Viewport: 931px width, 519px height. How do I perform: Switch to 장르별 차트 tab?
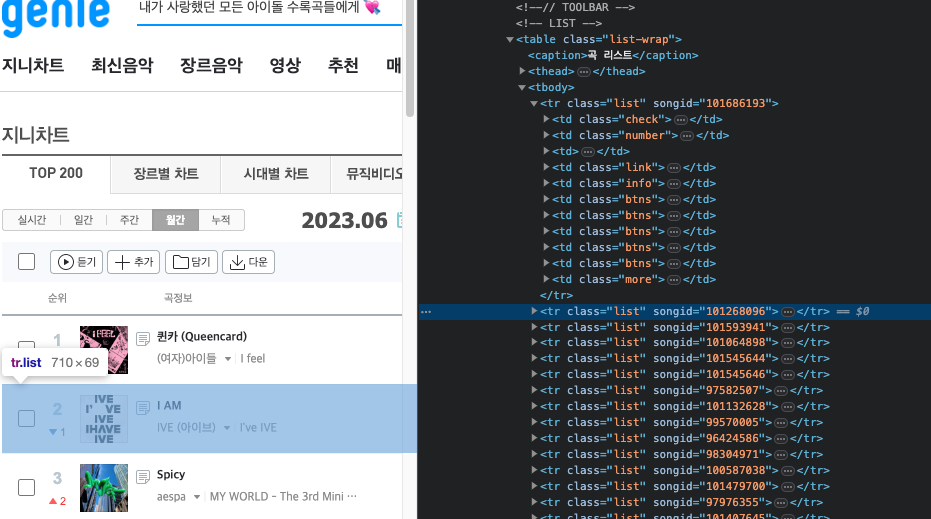point(166,174)
